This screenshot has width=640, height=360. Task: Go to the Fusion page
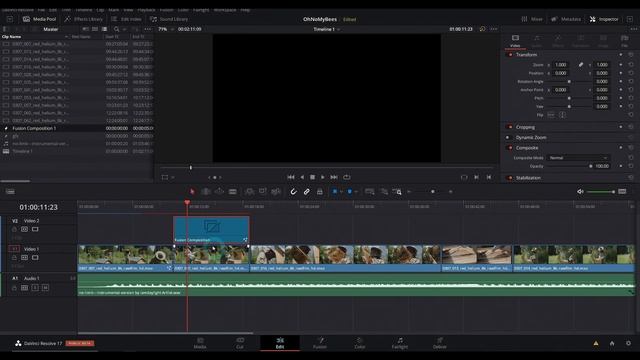pyautogui.click(x=320, y=343)
